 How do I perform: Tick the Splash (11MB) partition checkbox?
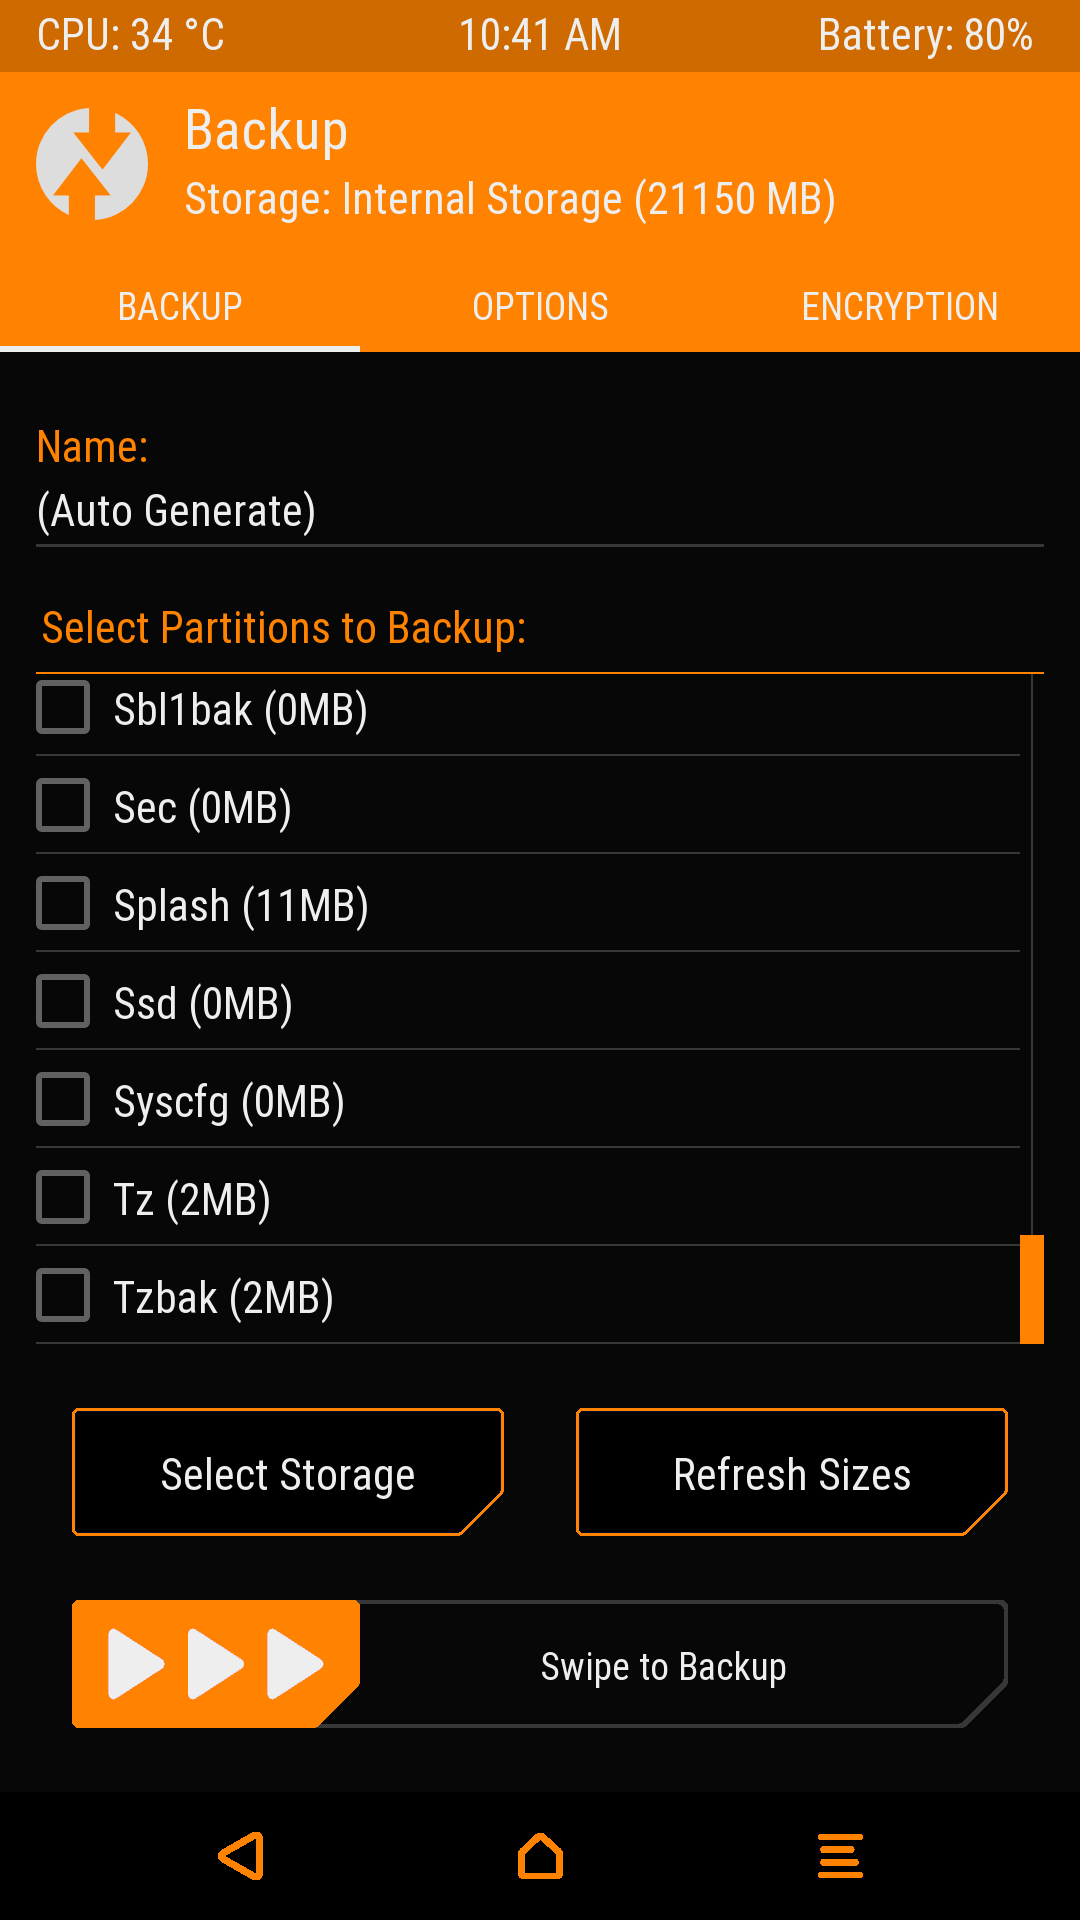click(x=63, y=904)
